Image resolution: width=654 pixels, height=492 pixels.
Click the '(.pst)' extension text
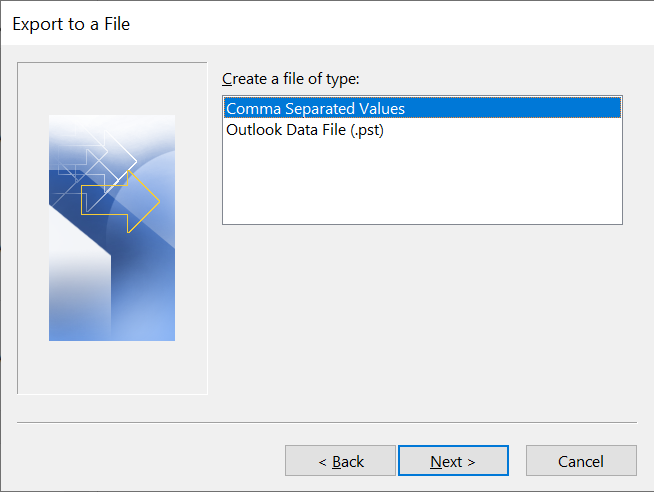pos(363,130)
